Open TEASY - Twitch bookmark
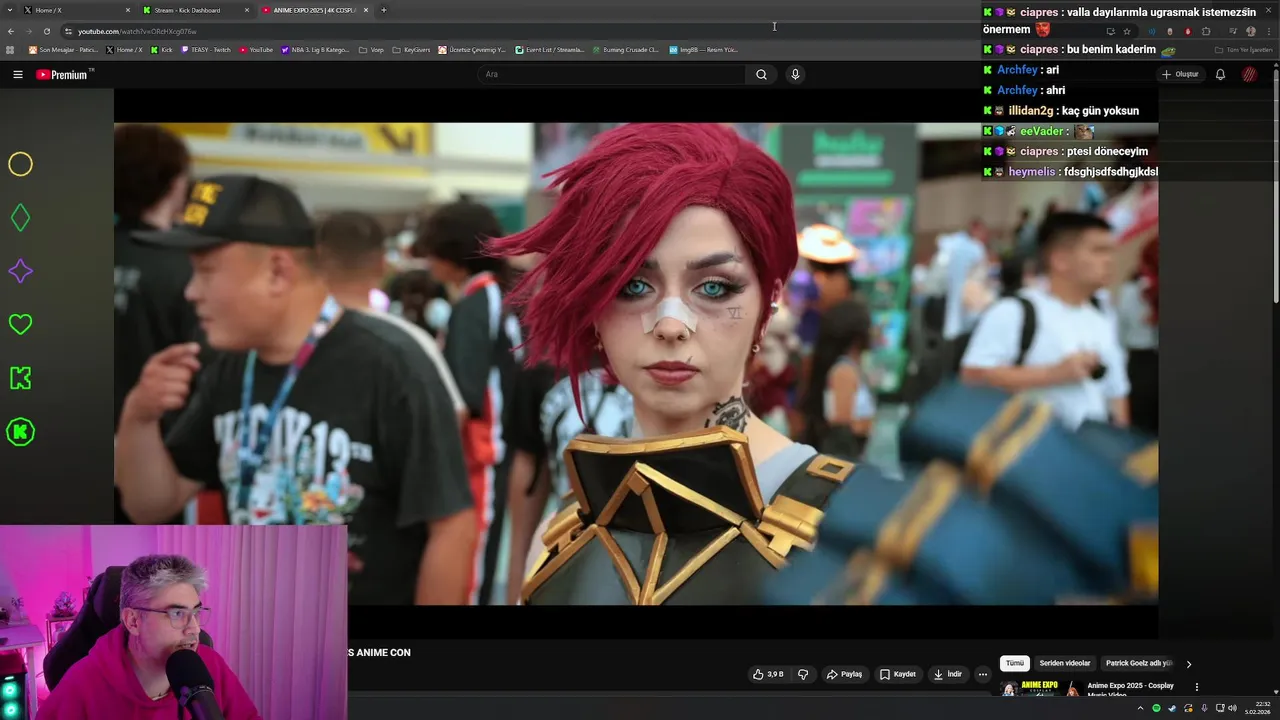 point(206,49)
